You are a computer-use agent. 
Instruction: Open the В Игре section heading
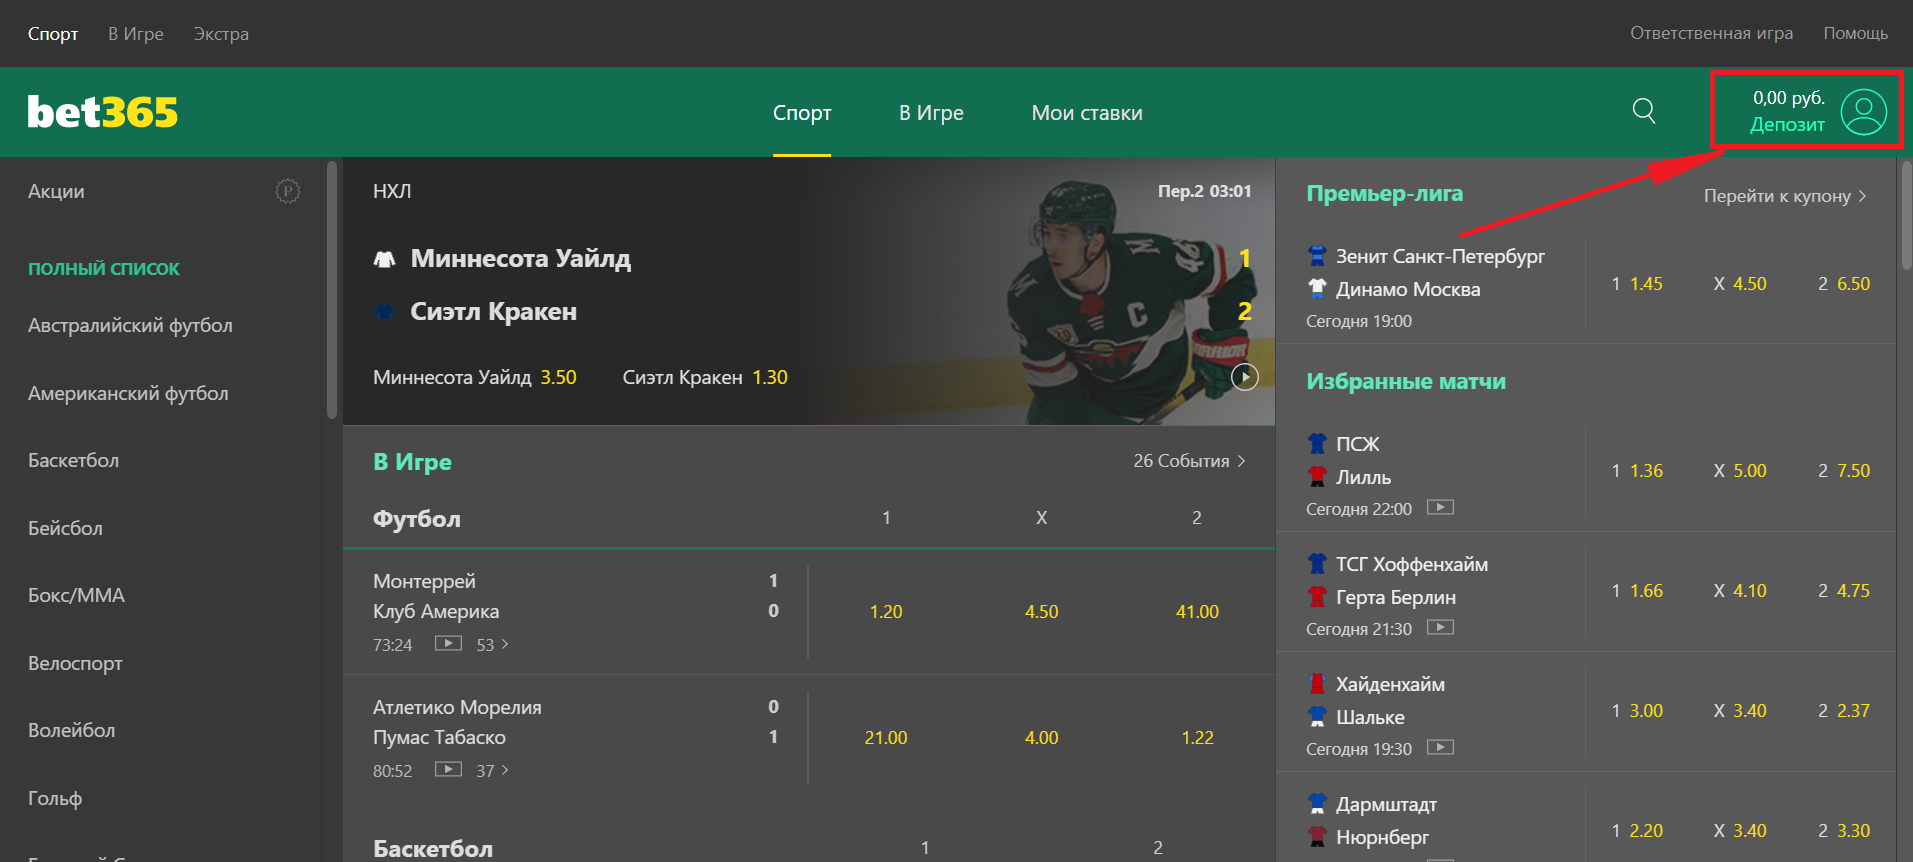pos(412,462)
